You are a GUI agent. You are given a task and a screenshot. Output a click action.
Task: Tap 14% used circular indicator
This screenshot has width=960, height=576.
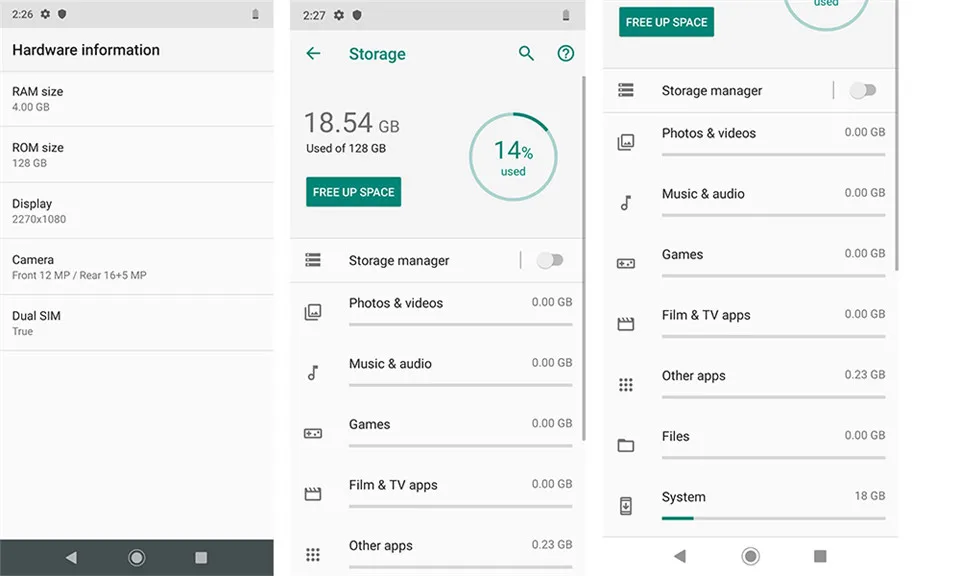coord(513,157)
